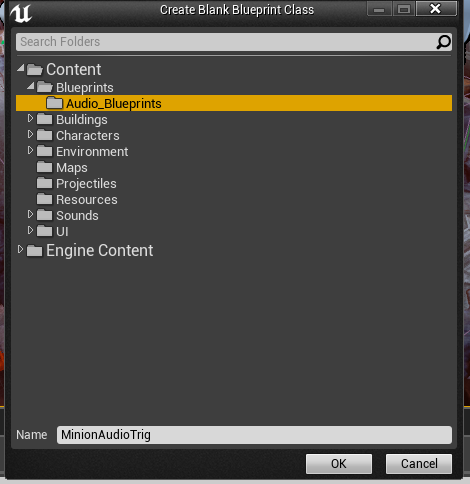
Task: Expand the Environment folder arrow
Action: coord(30,150)
